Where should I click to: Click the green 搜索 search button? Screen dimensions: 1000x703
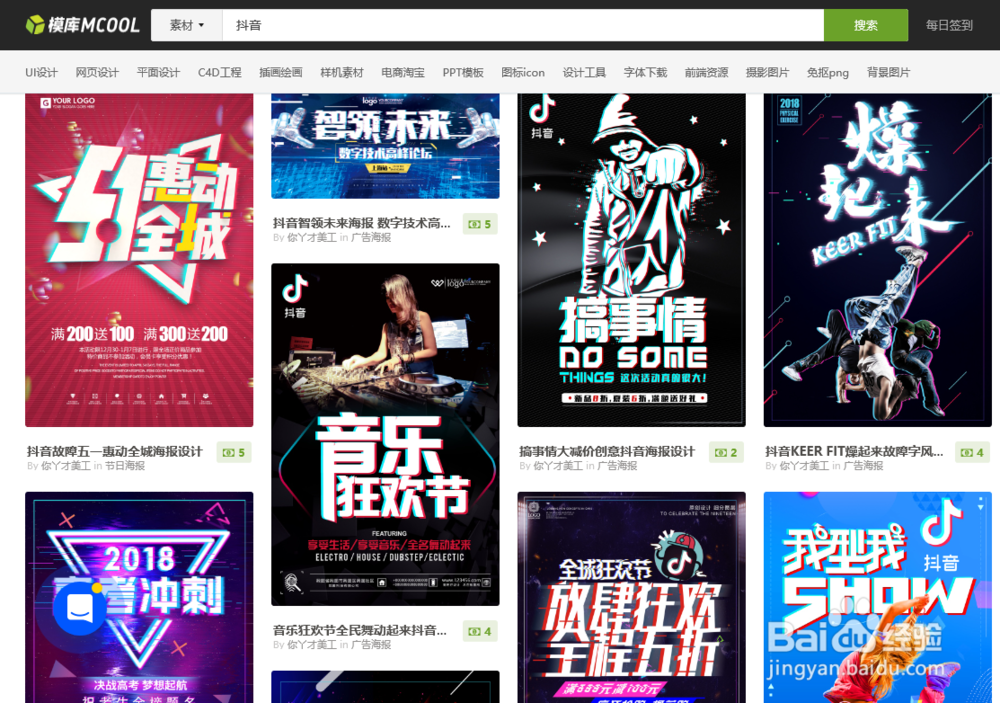click(x=866, y=24)
